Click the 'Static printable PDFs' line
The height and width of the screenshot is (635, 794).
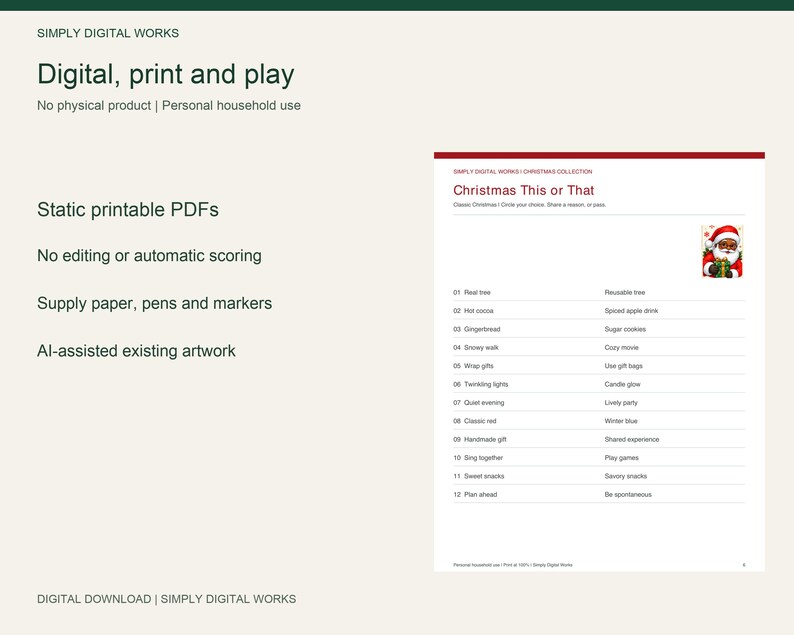[x=128, y=210]
